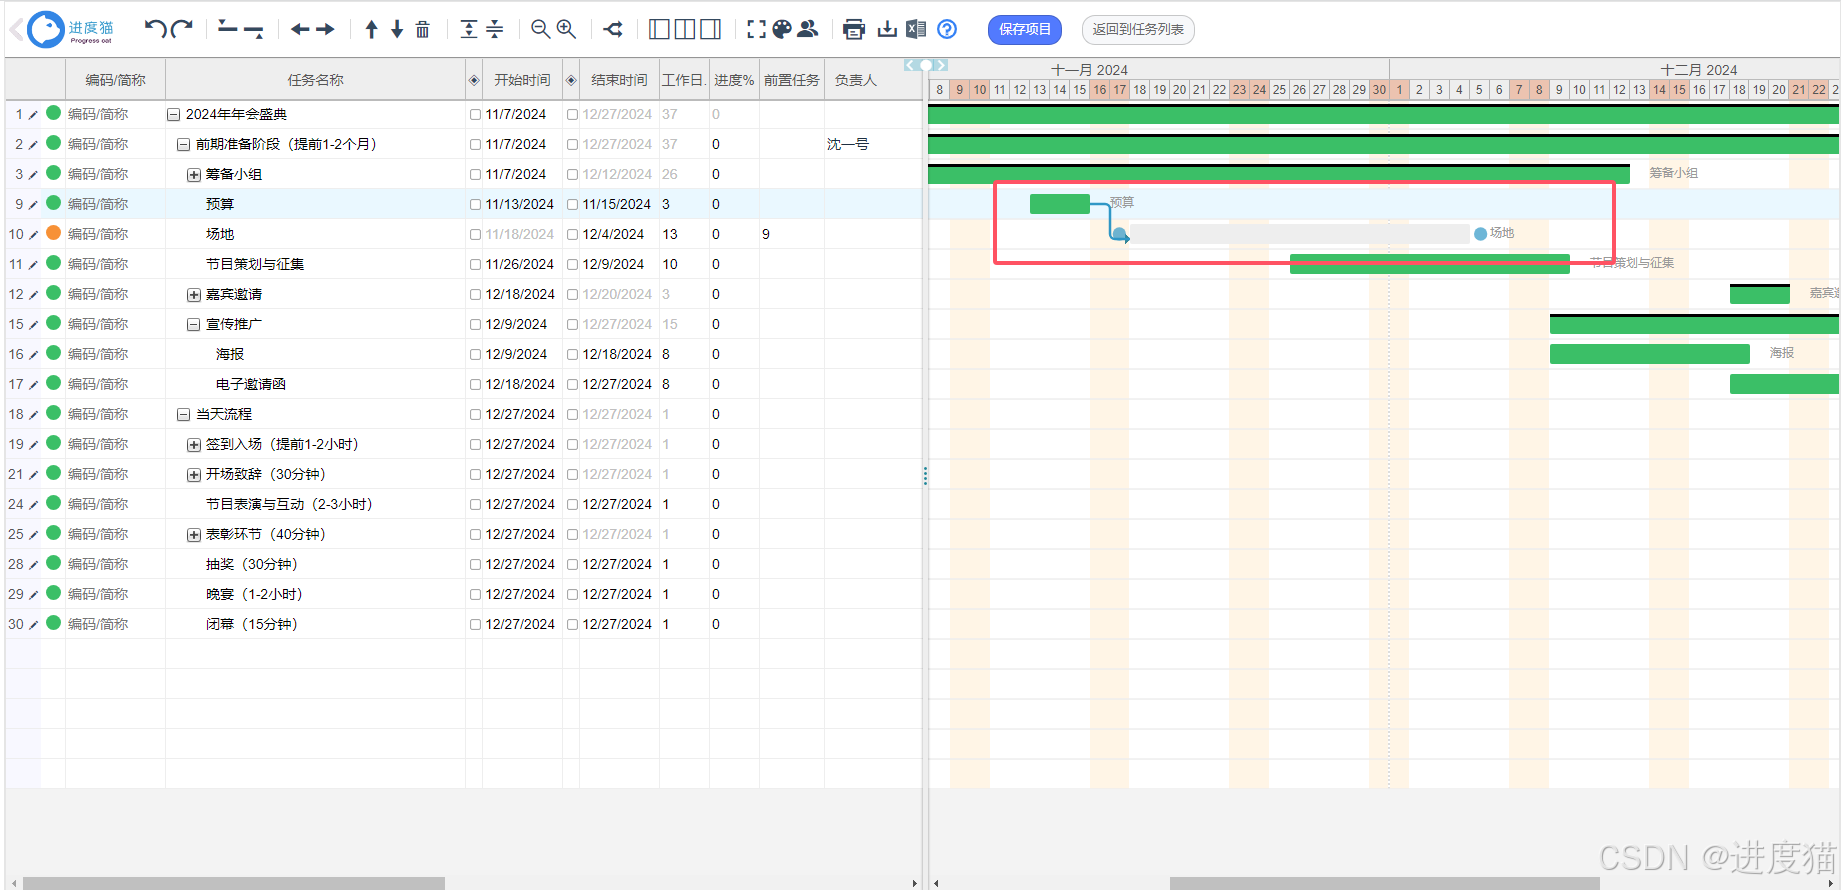Viewport: 1841px width, 890px height.
Task: Click the 前置任务 column header
Action: [792, 80]
